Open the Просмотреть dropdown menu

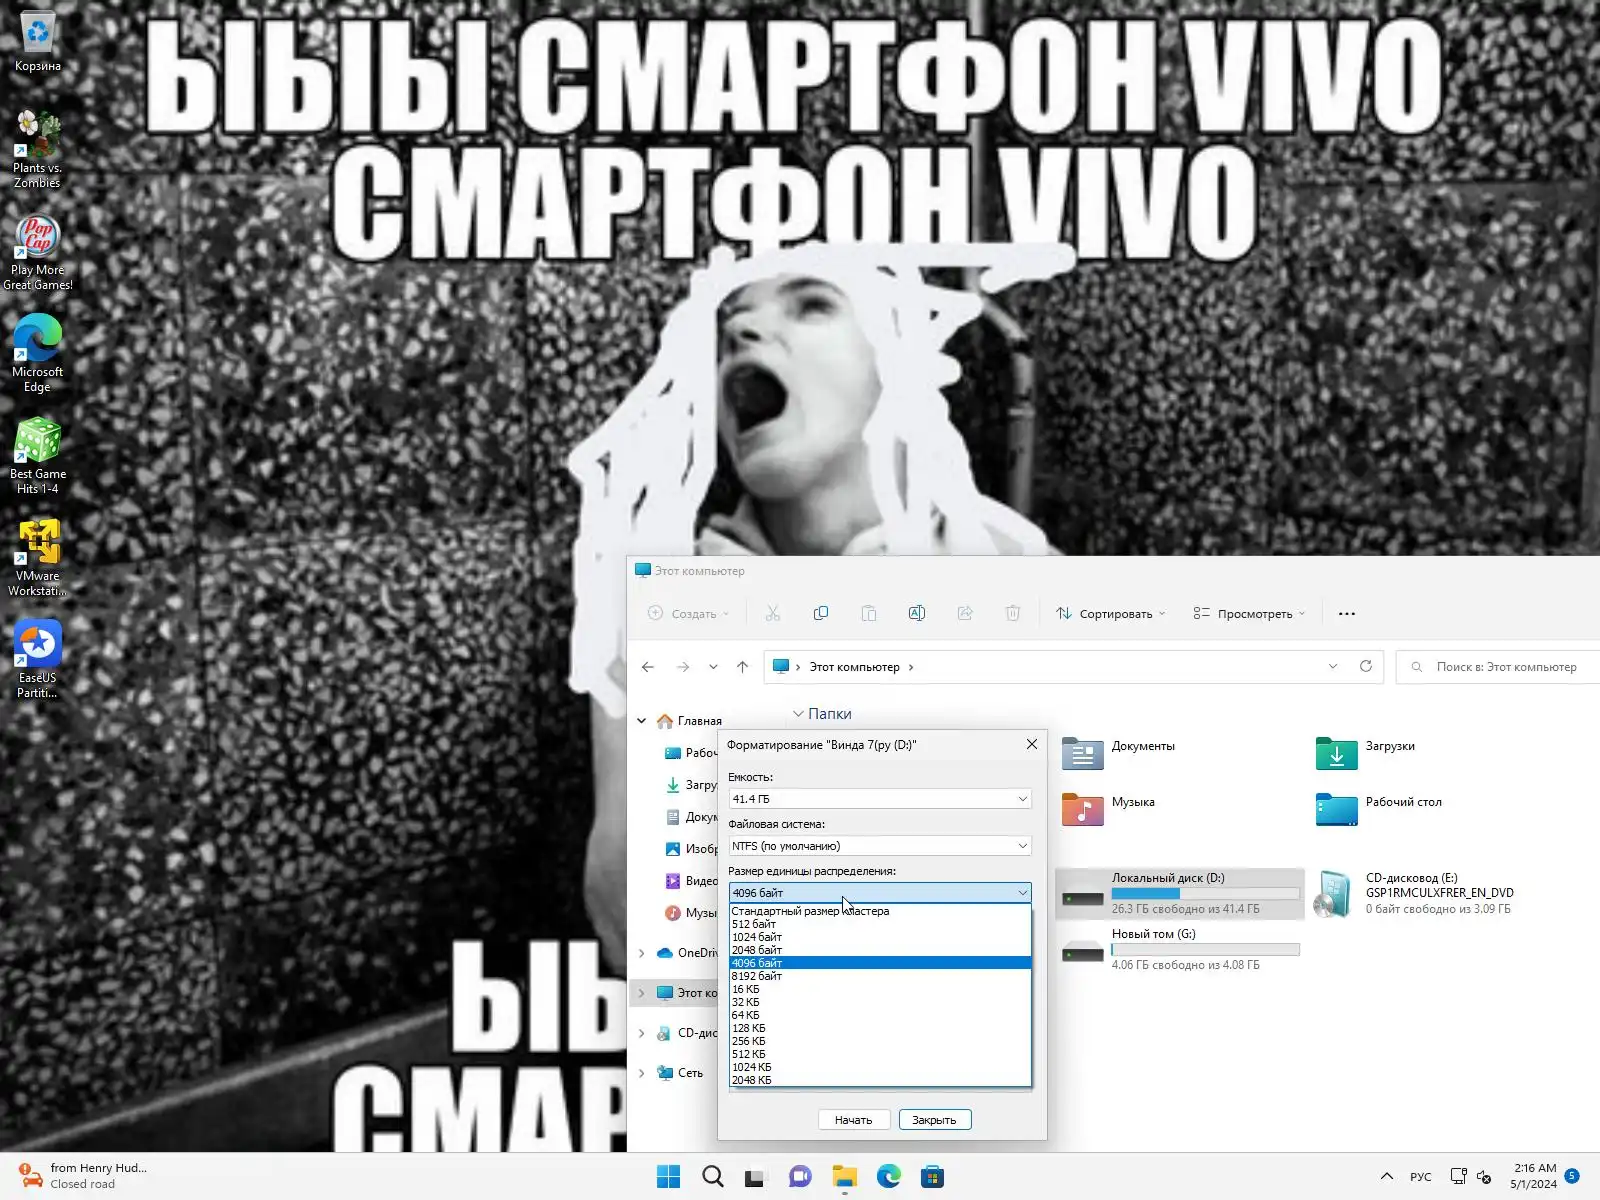tap(1249, 614)
